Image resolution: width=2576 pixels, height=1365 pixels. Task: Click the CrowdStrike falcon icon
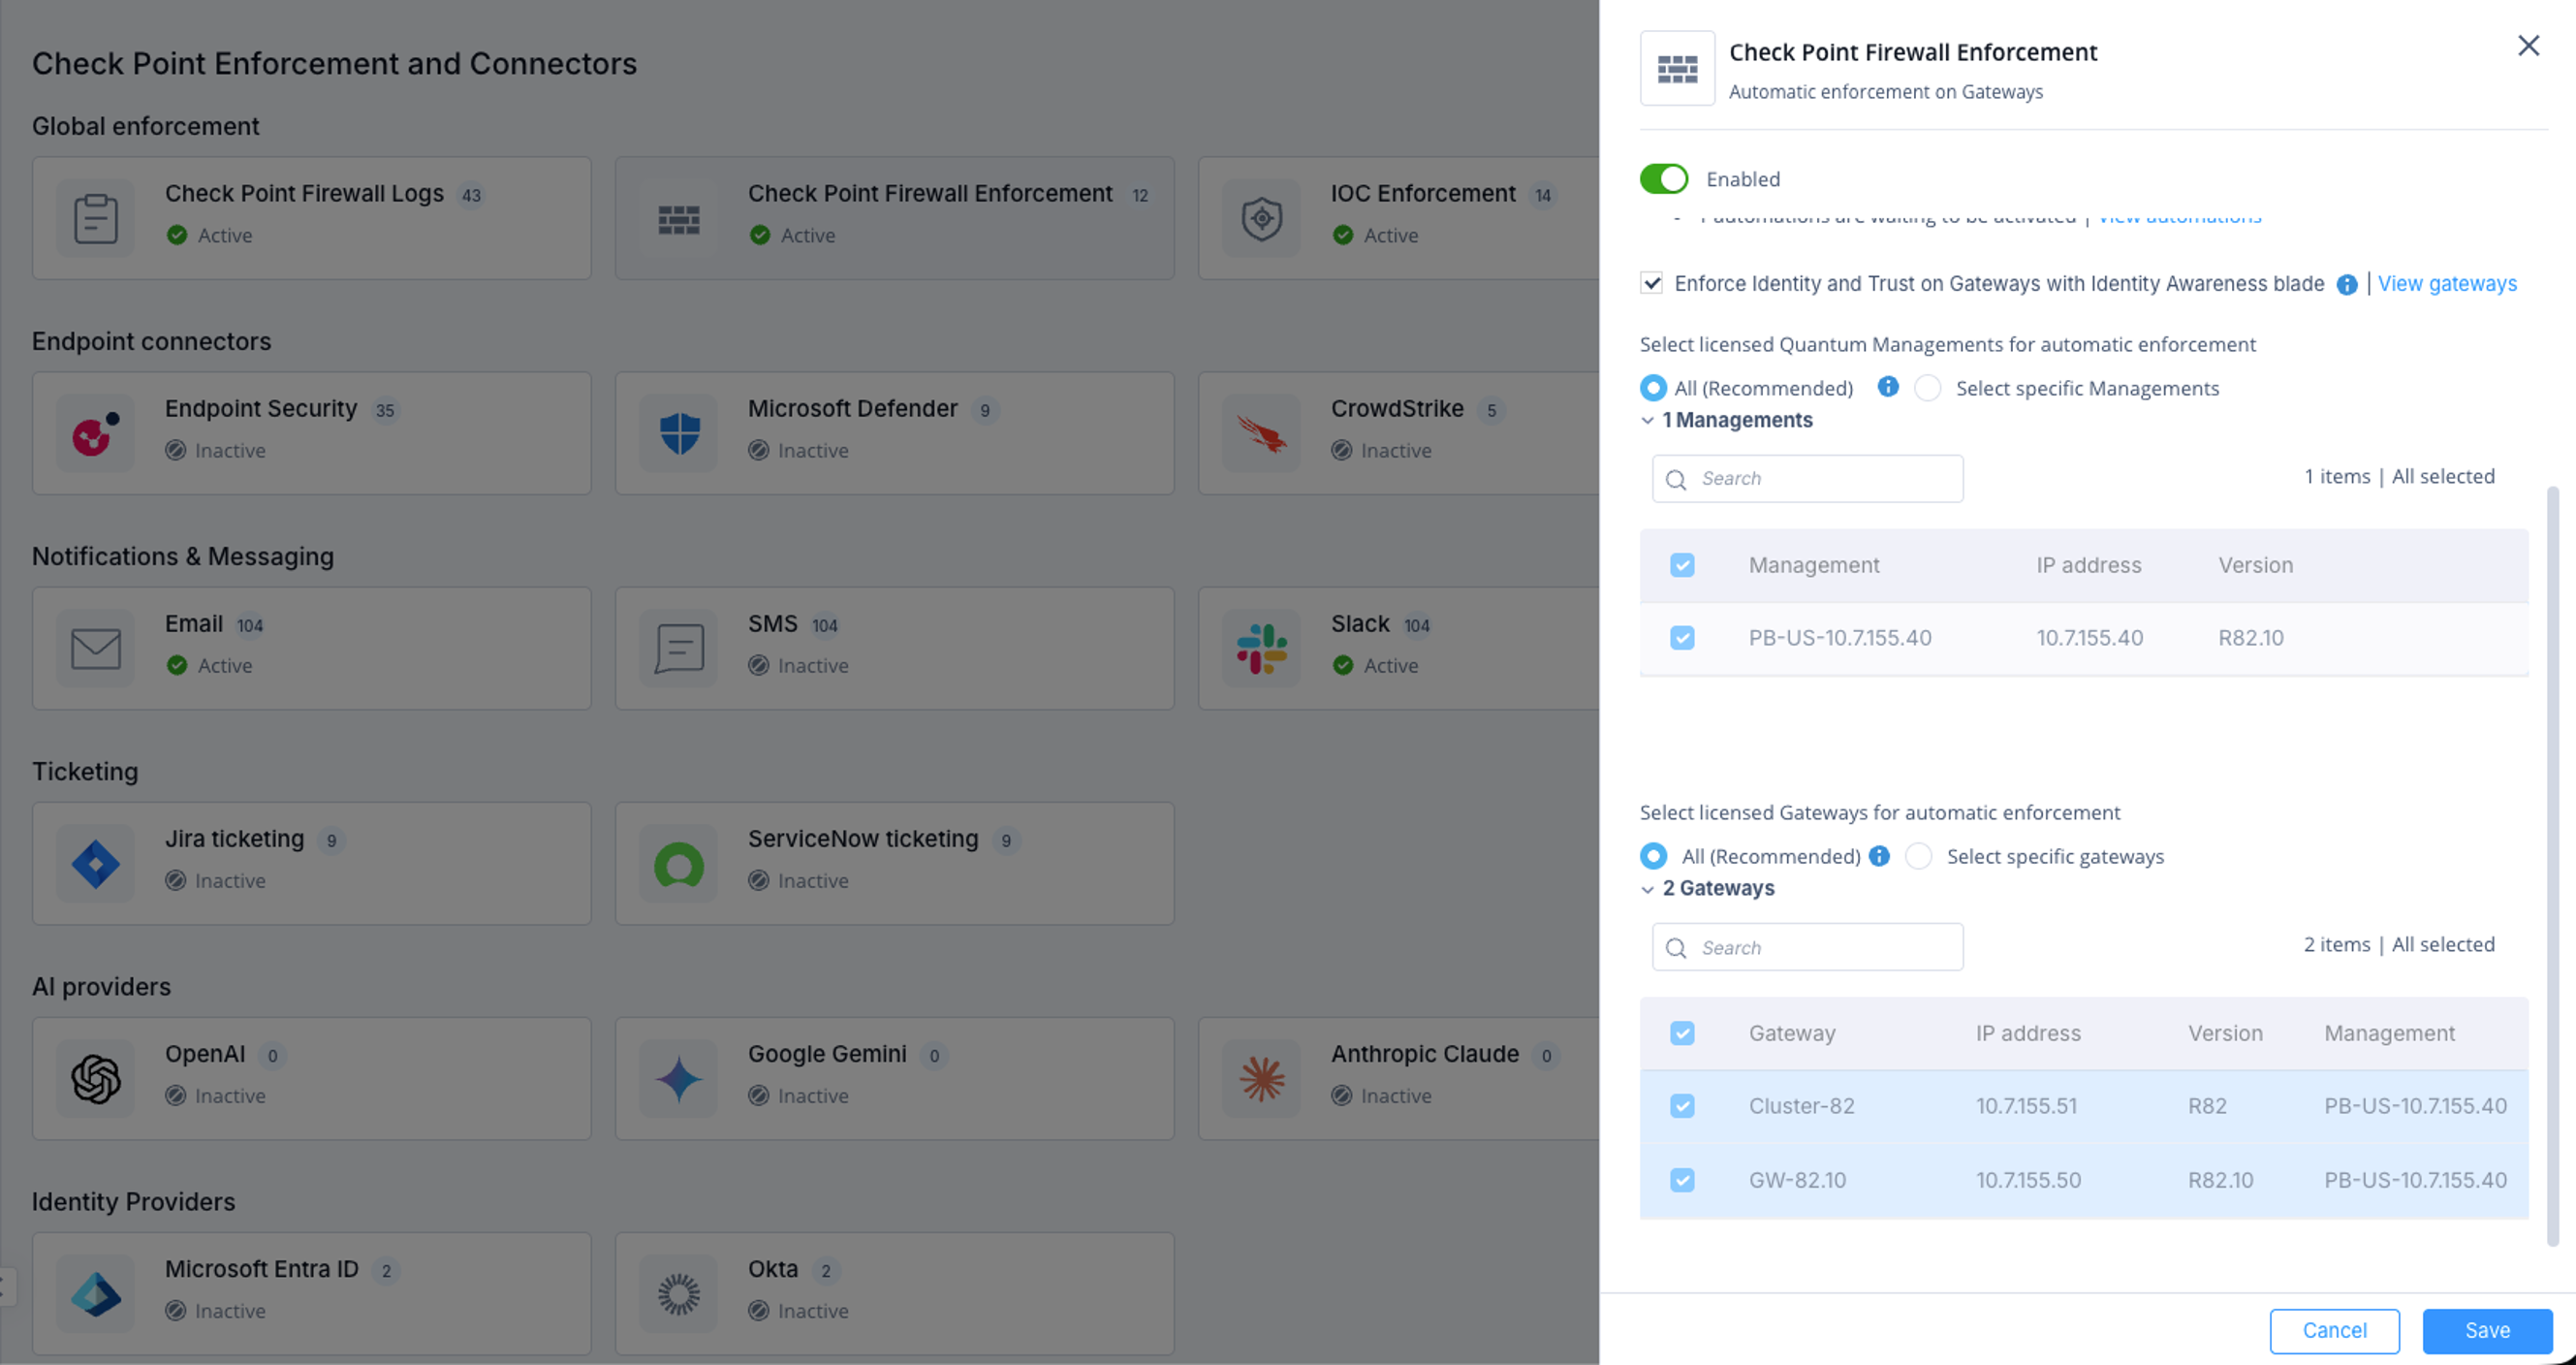(x=1262, y=433)
